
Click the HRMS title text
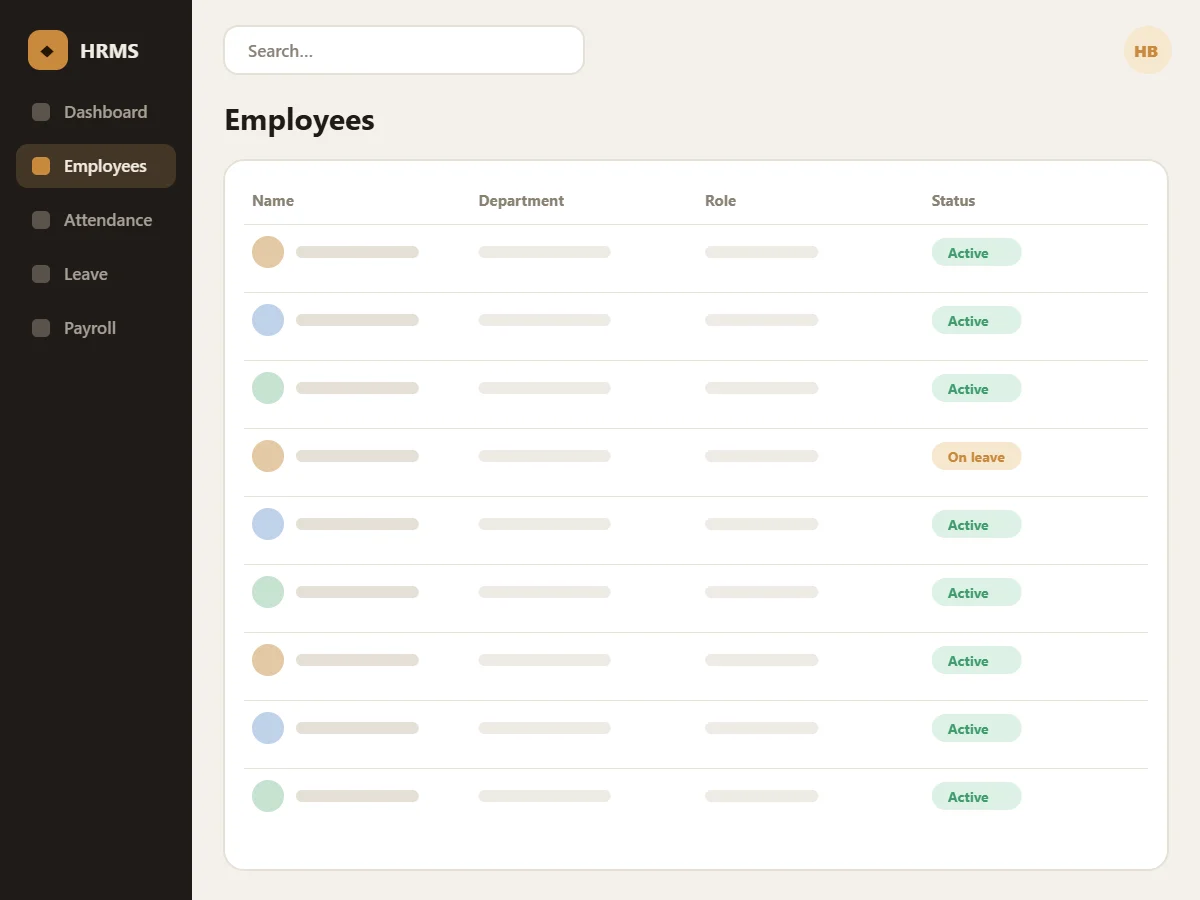pos(109,51)
